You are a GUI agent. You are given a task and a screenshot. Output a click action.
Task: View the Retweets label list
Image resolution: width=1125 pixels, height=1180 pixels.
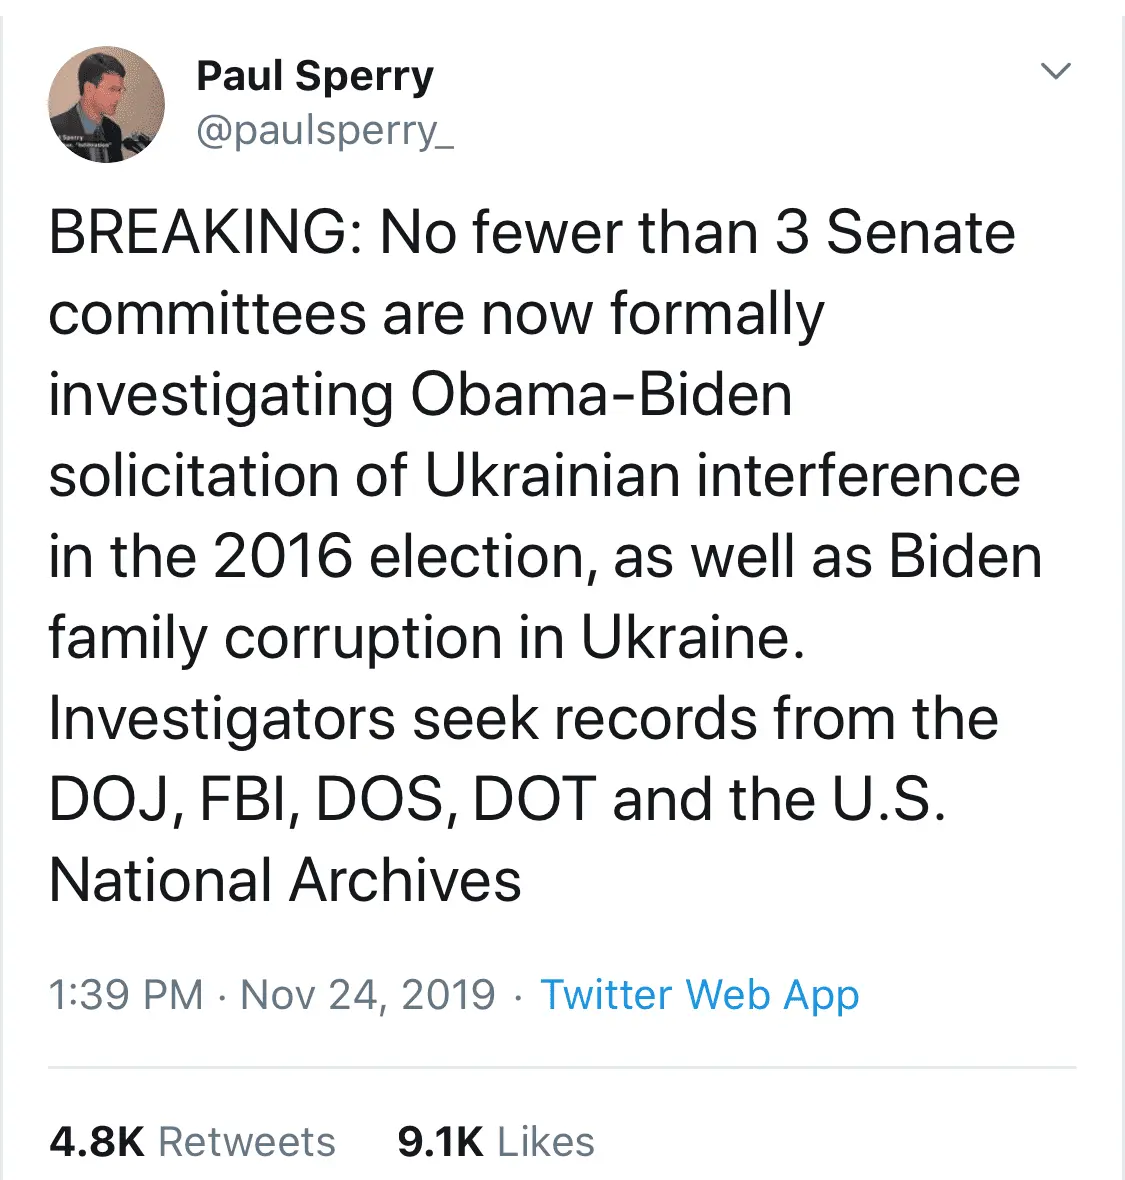tap(247, 1142)
